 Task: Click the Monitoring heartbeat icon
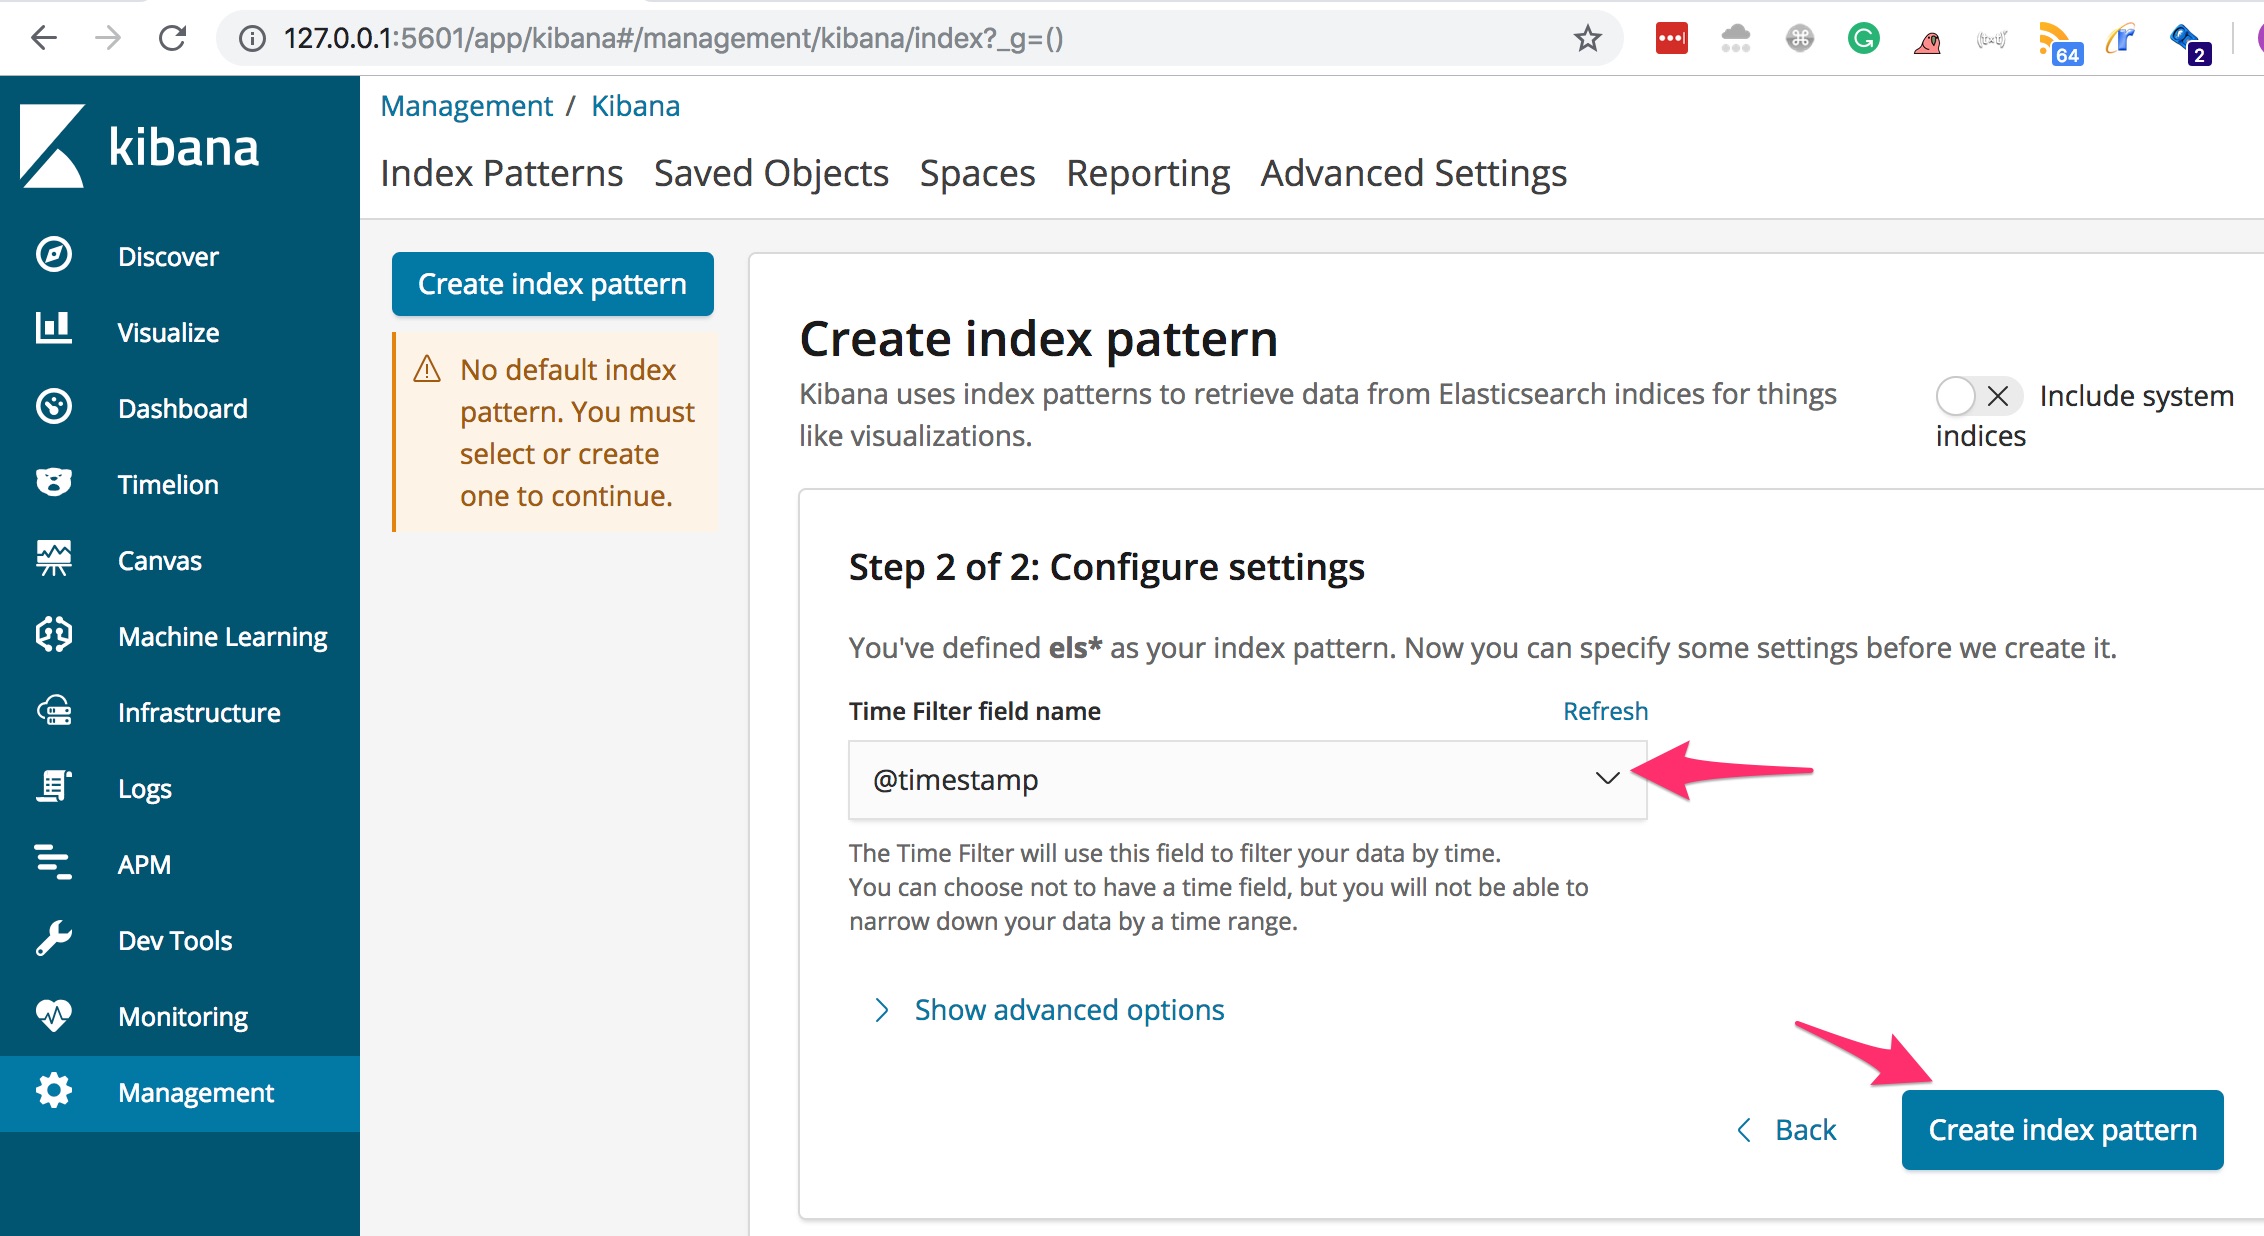53,1015
